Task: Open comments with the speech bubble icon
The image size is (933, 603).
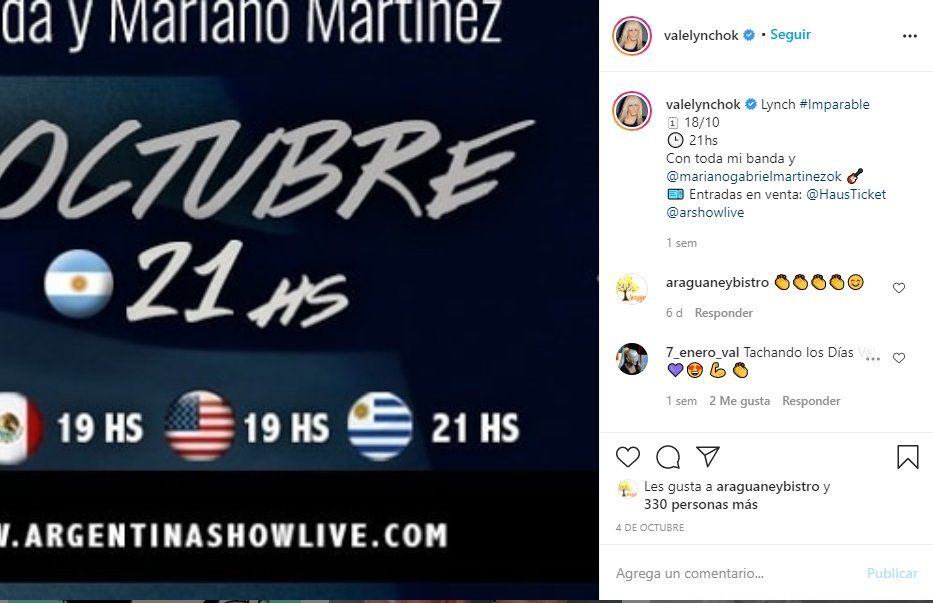Action: 668,457
